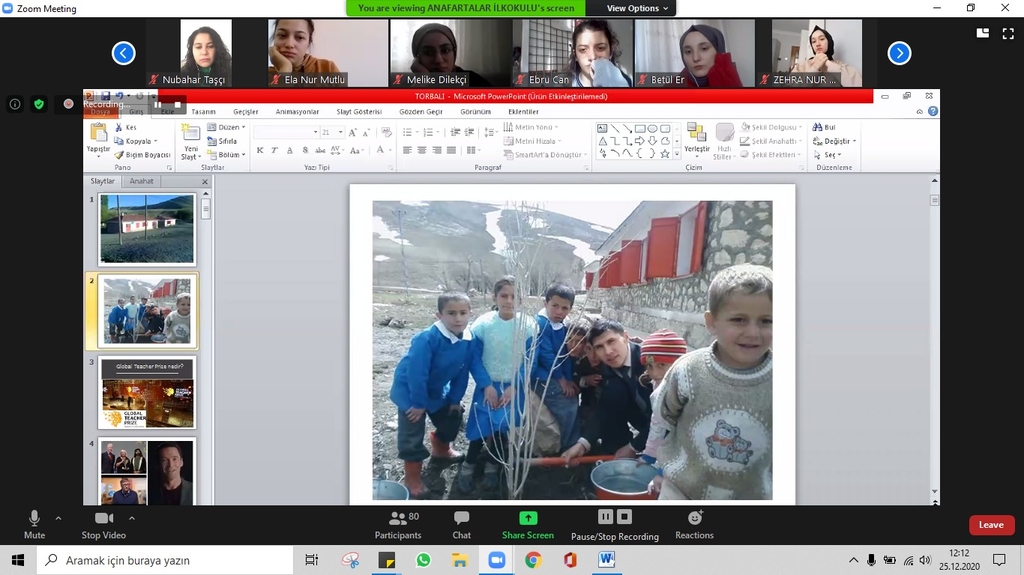Open WhatsApp from the taskbar
The height and width of the screenshot is (575, 1024).
point(423,560)
